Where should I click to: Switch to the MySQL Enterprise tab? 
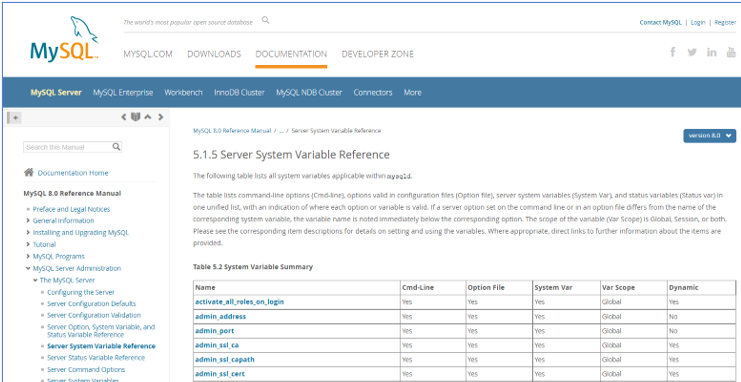123,93
